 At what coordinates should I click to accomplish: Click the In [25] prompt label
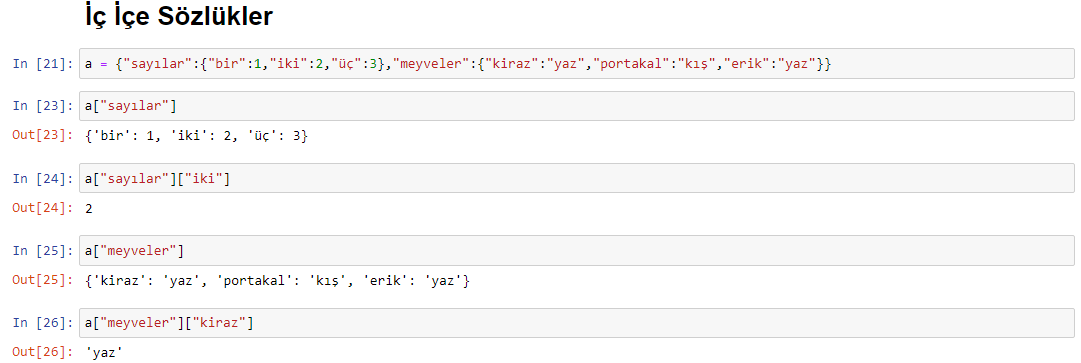click(x=43, y=251)
